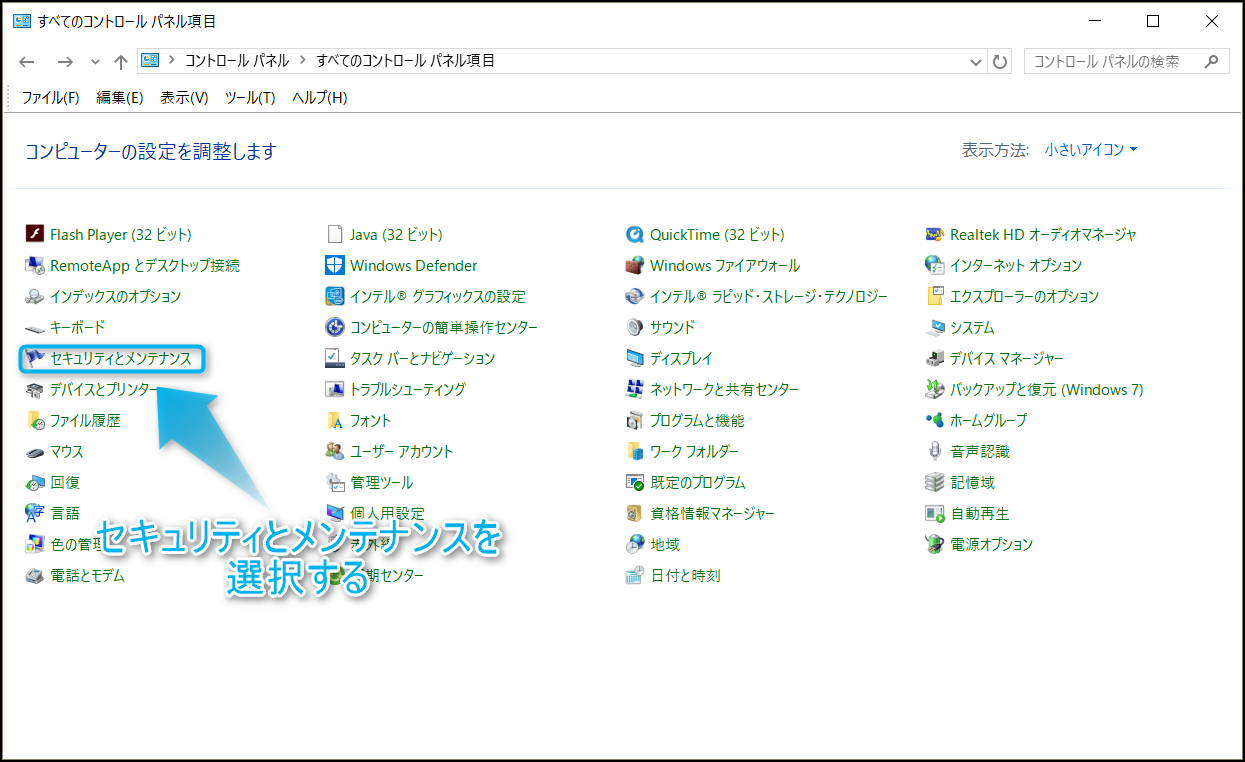
Task: Expand the view mode 小さいアイコン dropdown
Action: coord(1091,150)
